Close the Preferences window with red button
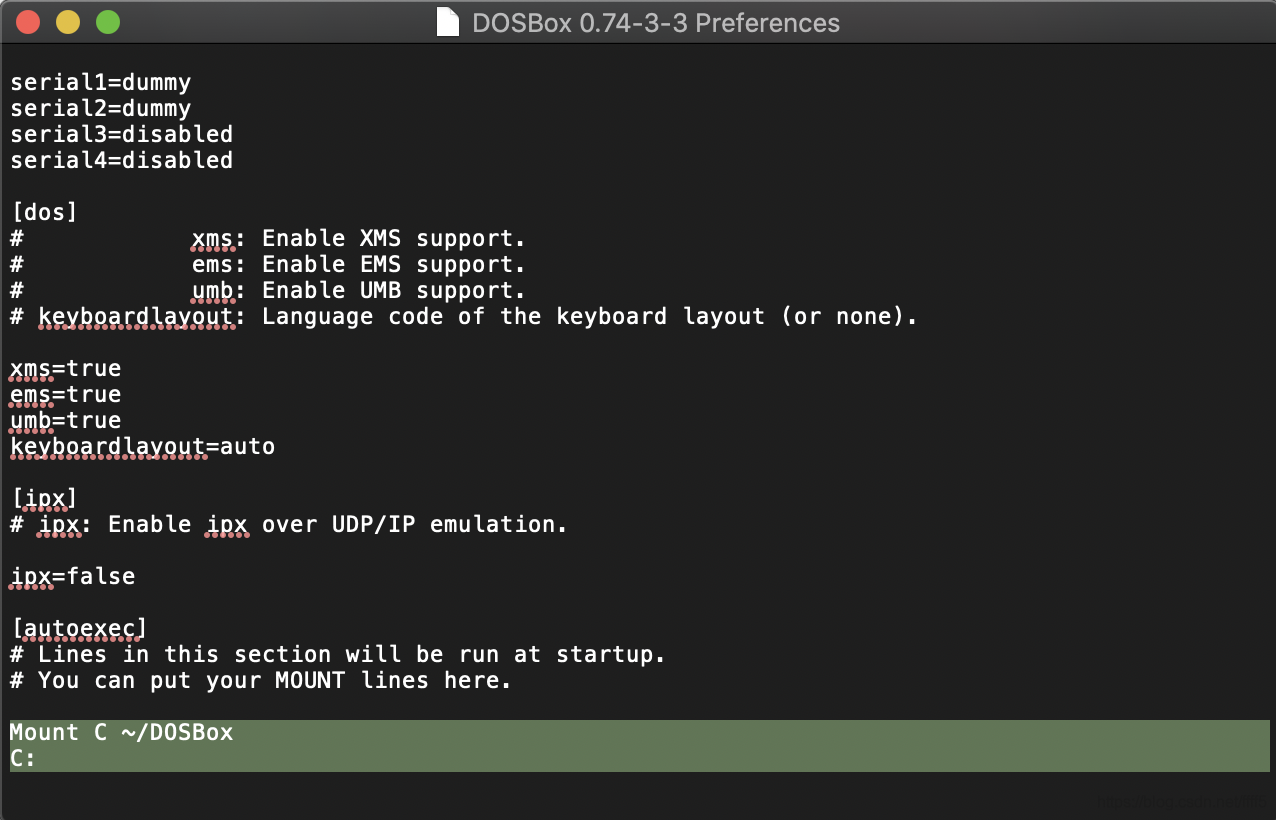Image resolution: width=1276 pixels, height=820 pixels. (x=28, y=22)
